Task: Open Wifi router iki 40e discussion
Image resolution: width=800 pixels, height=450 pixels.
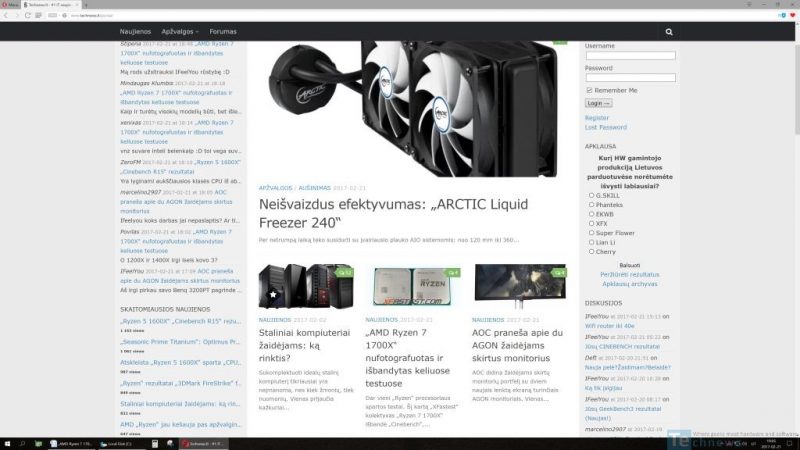Action: (610, 326)
